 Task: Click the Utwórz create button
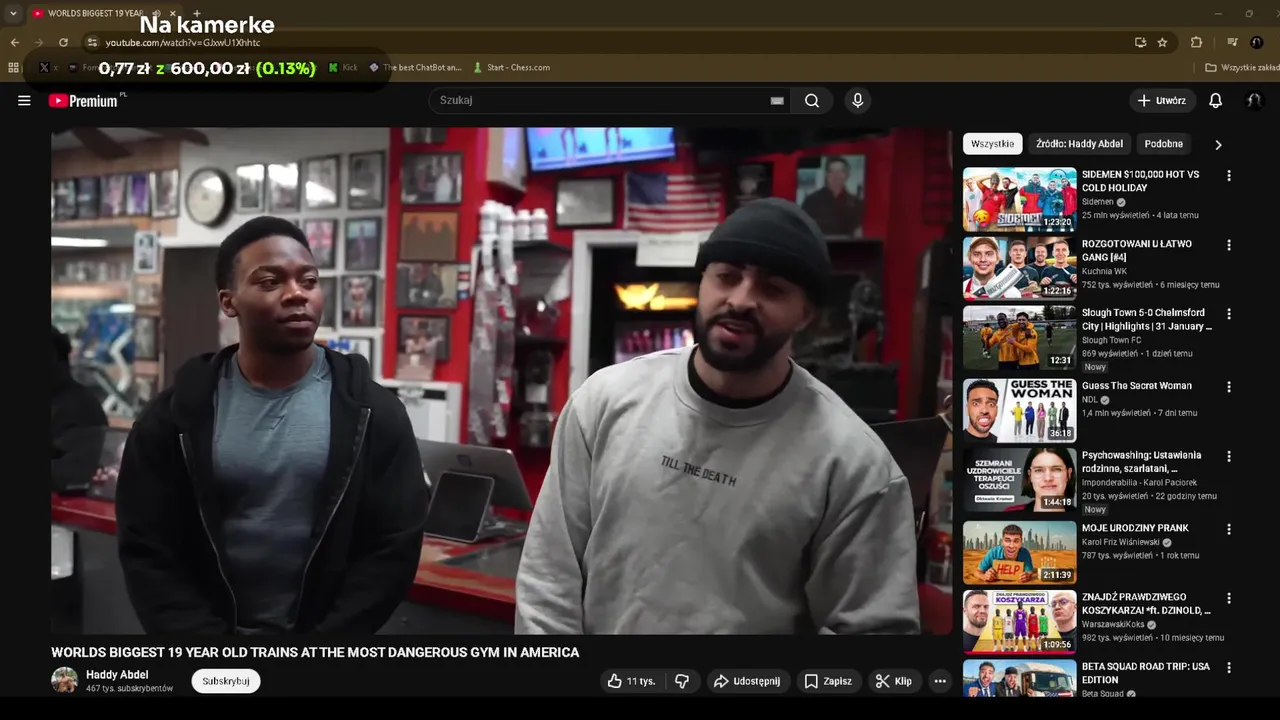tap(1161, 100)
